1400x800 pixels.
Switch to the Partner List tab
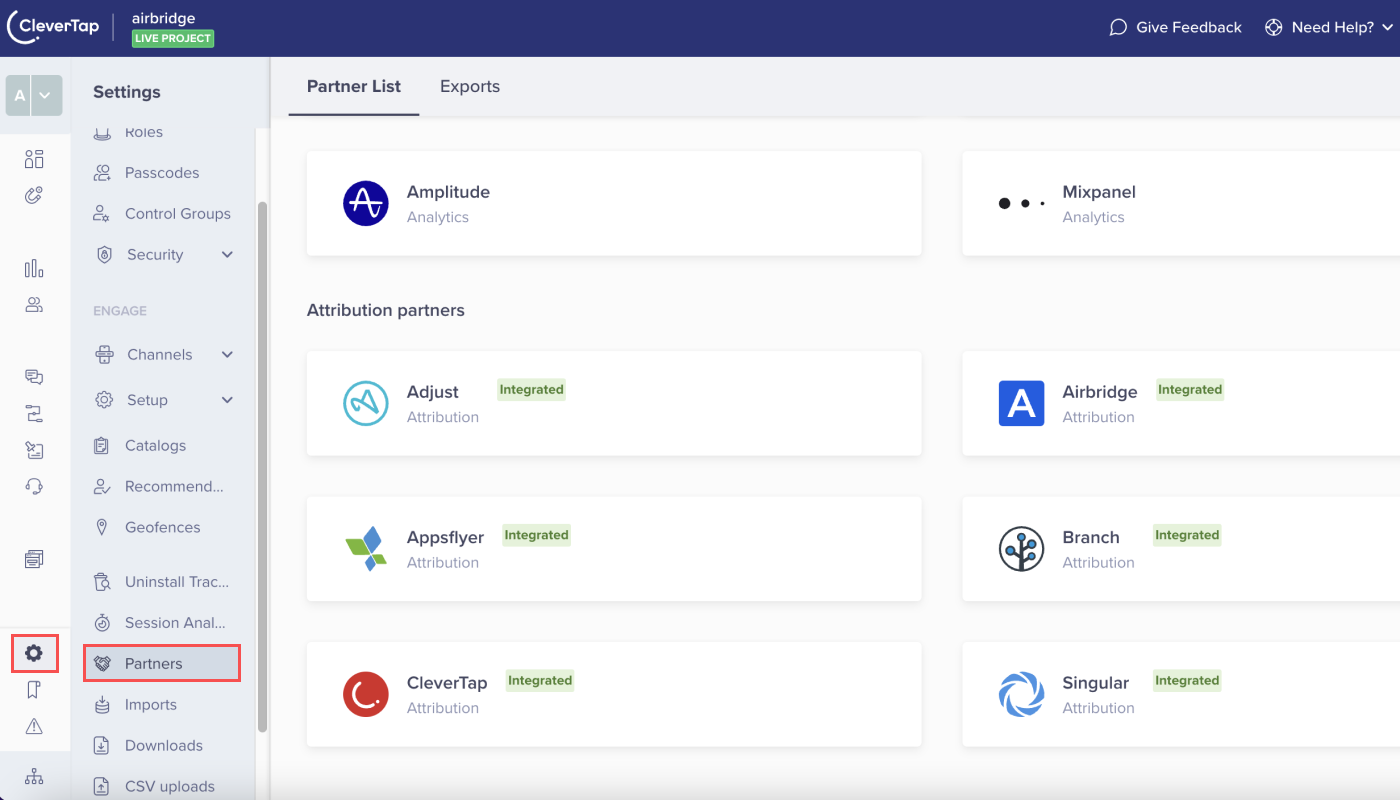tap(354, 86)
